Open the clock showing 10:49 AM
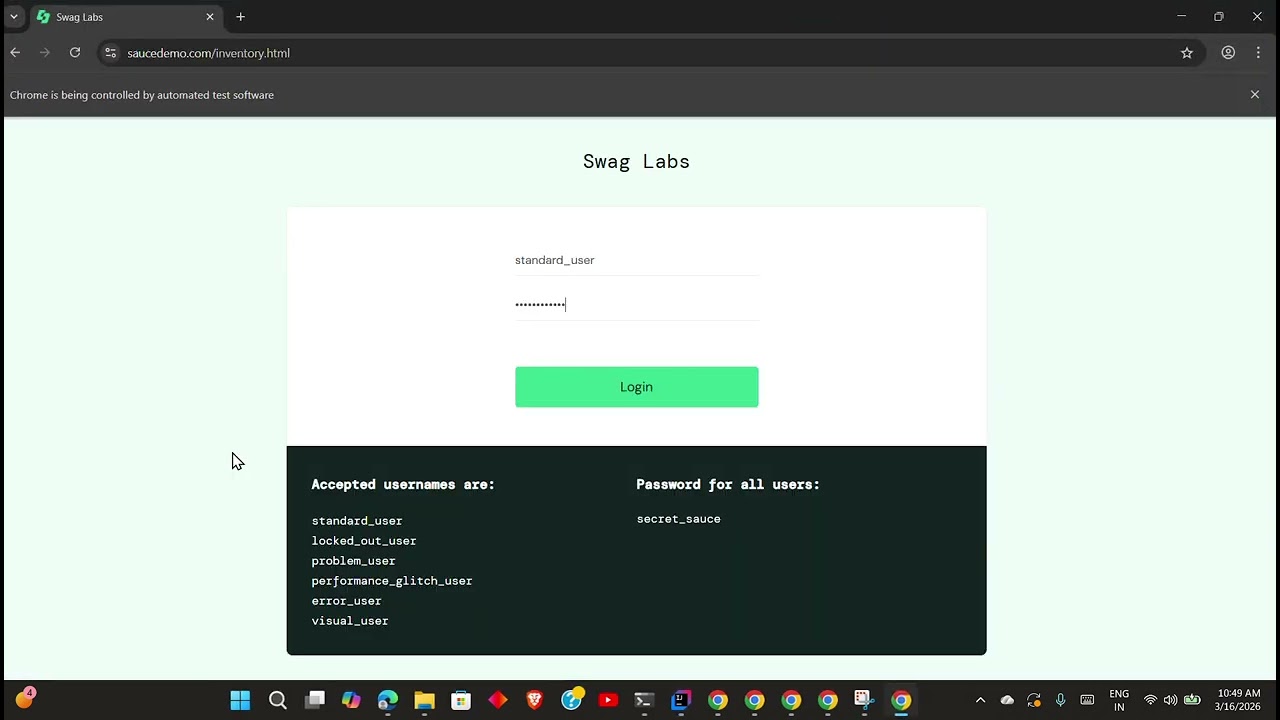 (1239, 700)
